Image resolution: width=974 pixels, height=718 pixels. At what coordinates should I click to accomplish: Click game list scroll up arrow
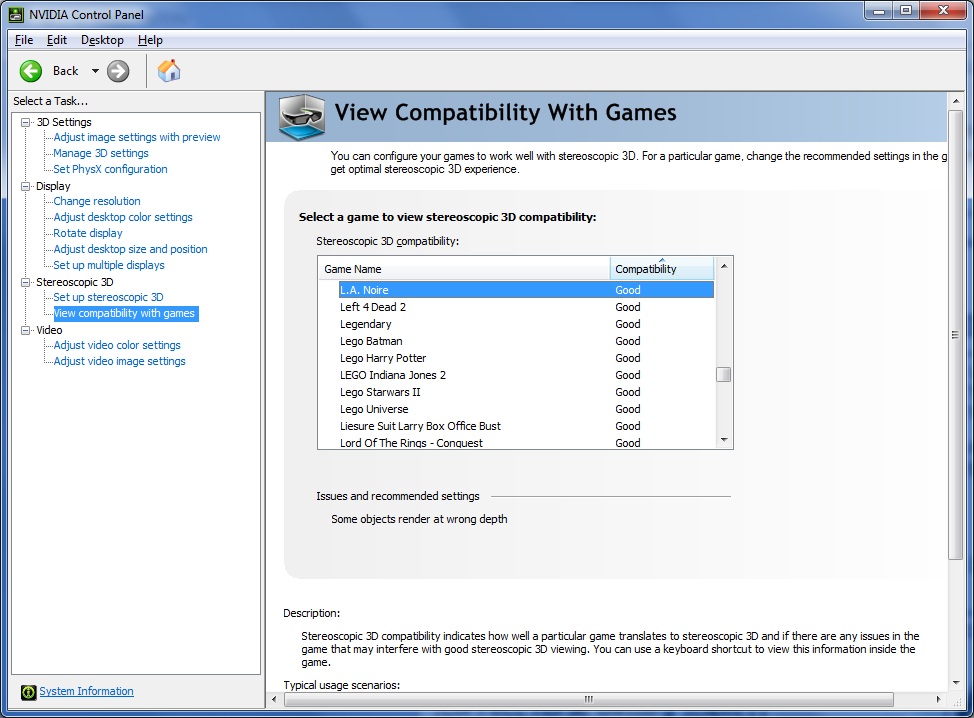pos(723,266)
